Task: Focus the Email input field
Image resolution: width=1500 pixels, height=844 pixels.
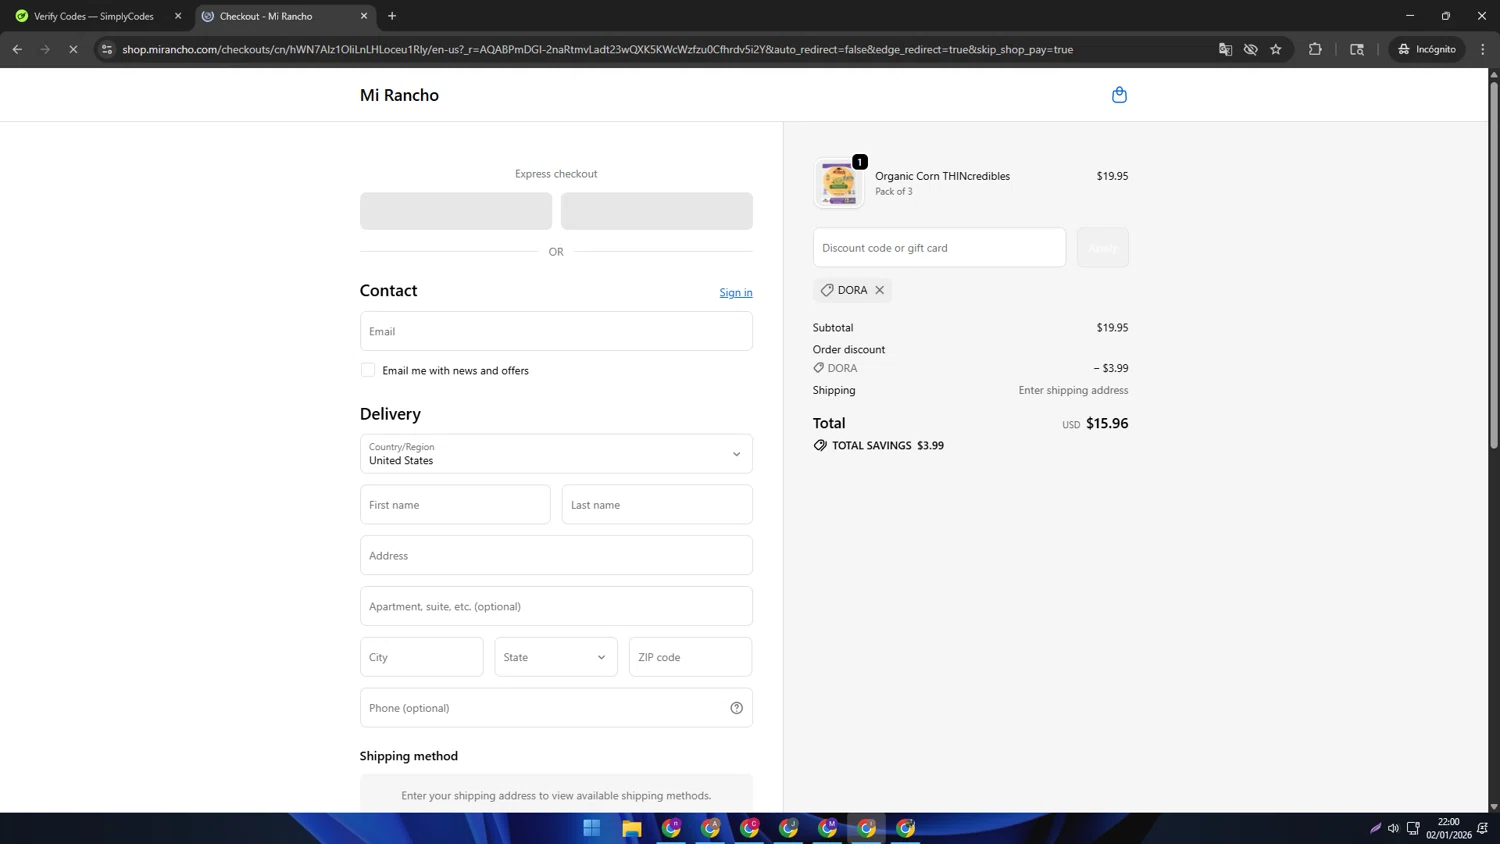Action: pos(556,331)
